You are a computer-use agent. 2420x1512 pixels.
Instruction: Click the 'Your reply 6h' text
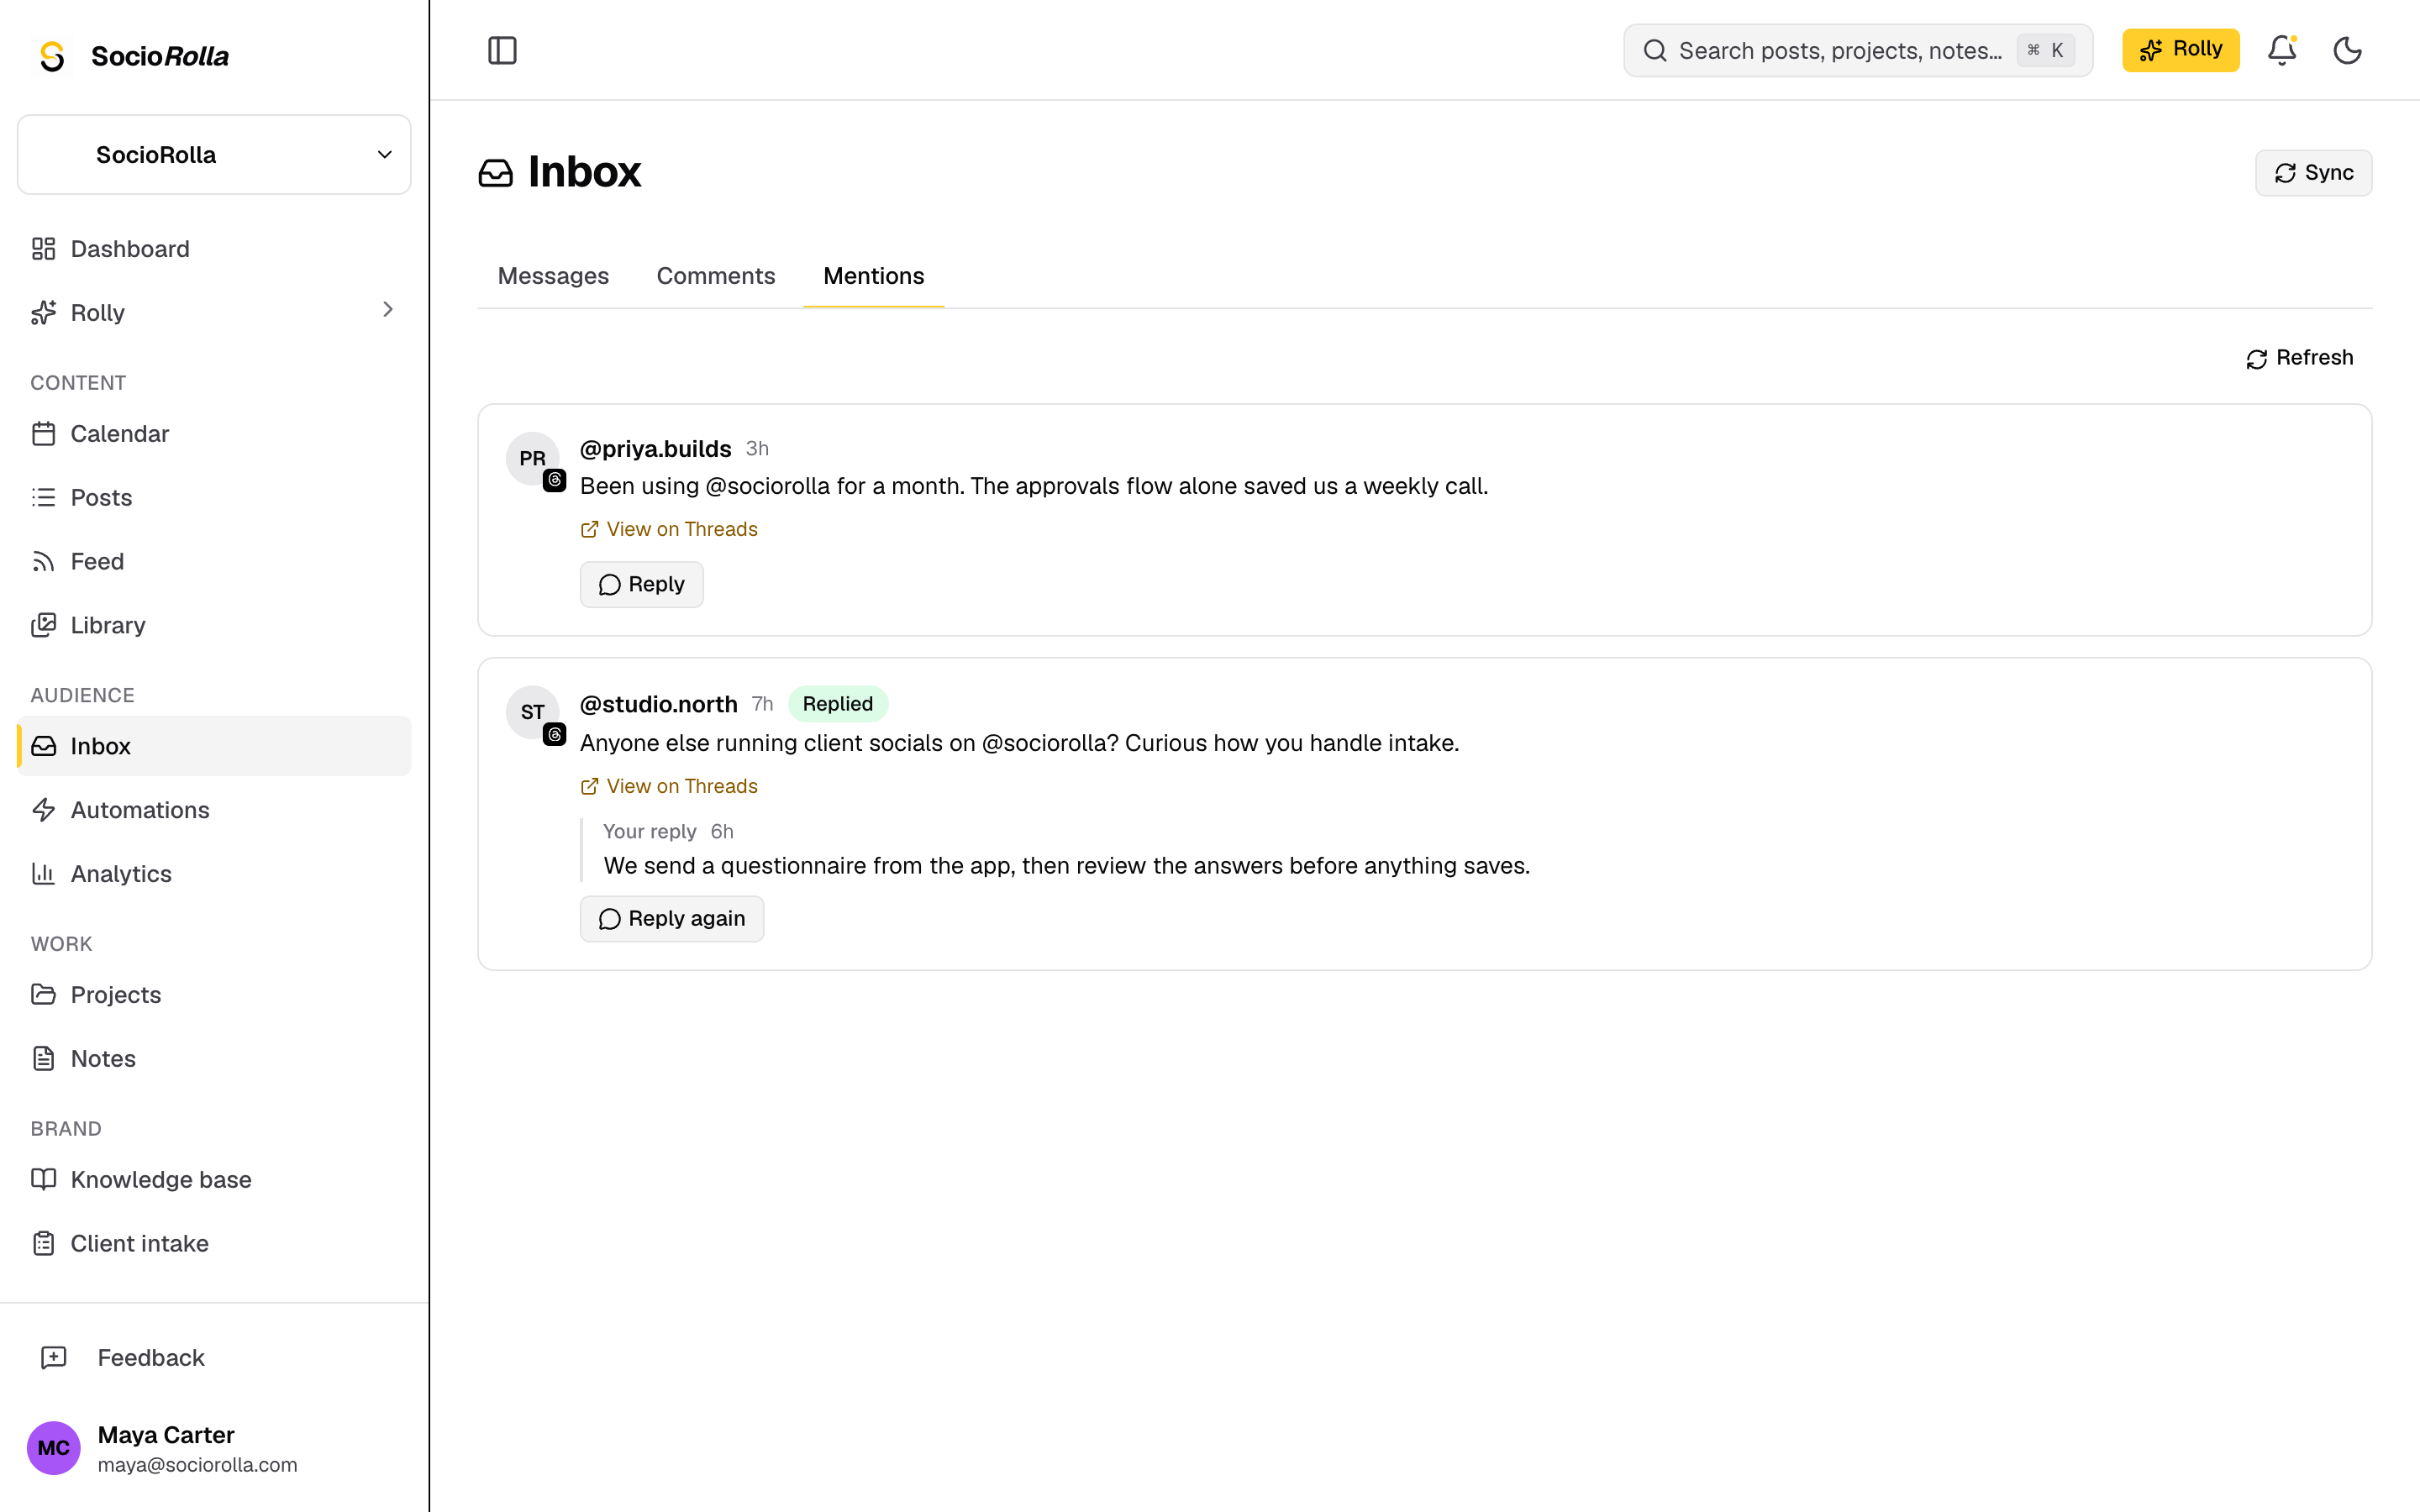668,832
